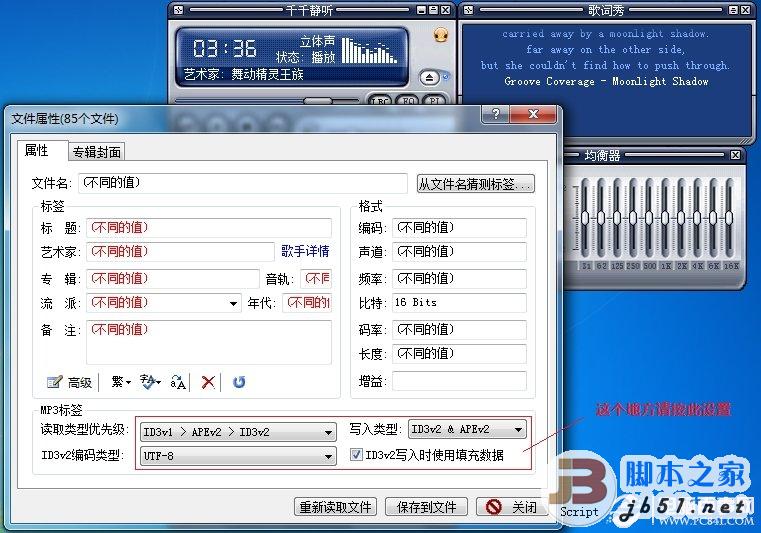The width and height of the screenshot is (761, 533).
Task: Click the 保存到文件 button
Action: [427, 507]
